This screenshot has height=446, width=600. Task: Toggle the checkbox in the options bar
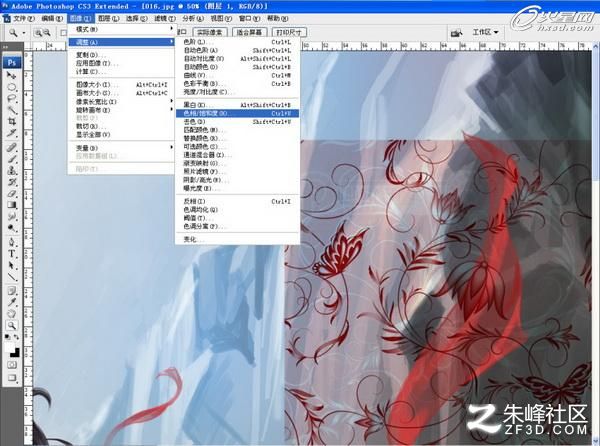[64, 33]
